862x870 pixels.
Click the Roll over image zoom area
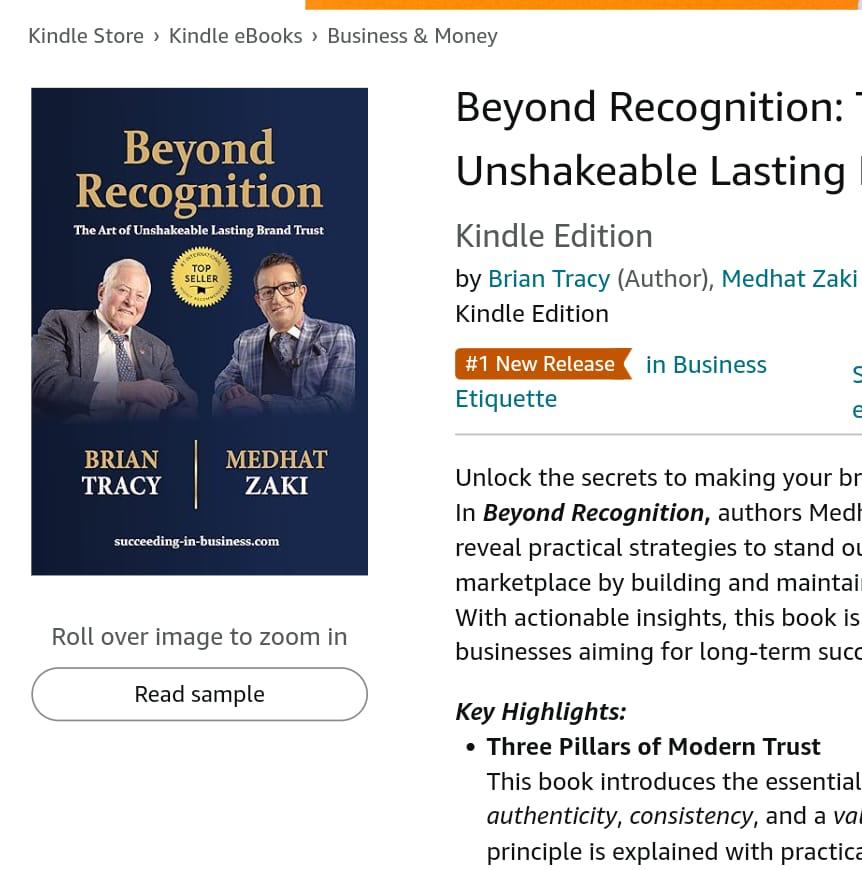pyautogui.click(x=199, y=636)
